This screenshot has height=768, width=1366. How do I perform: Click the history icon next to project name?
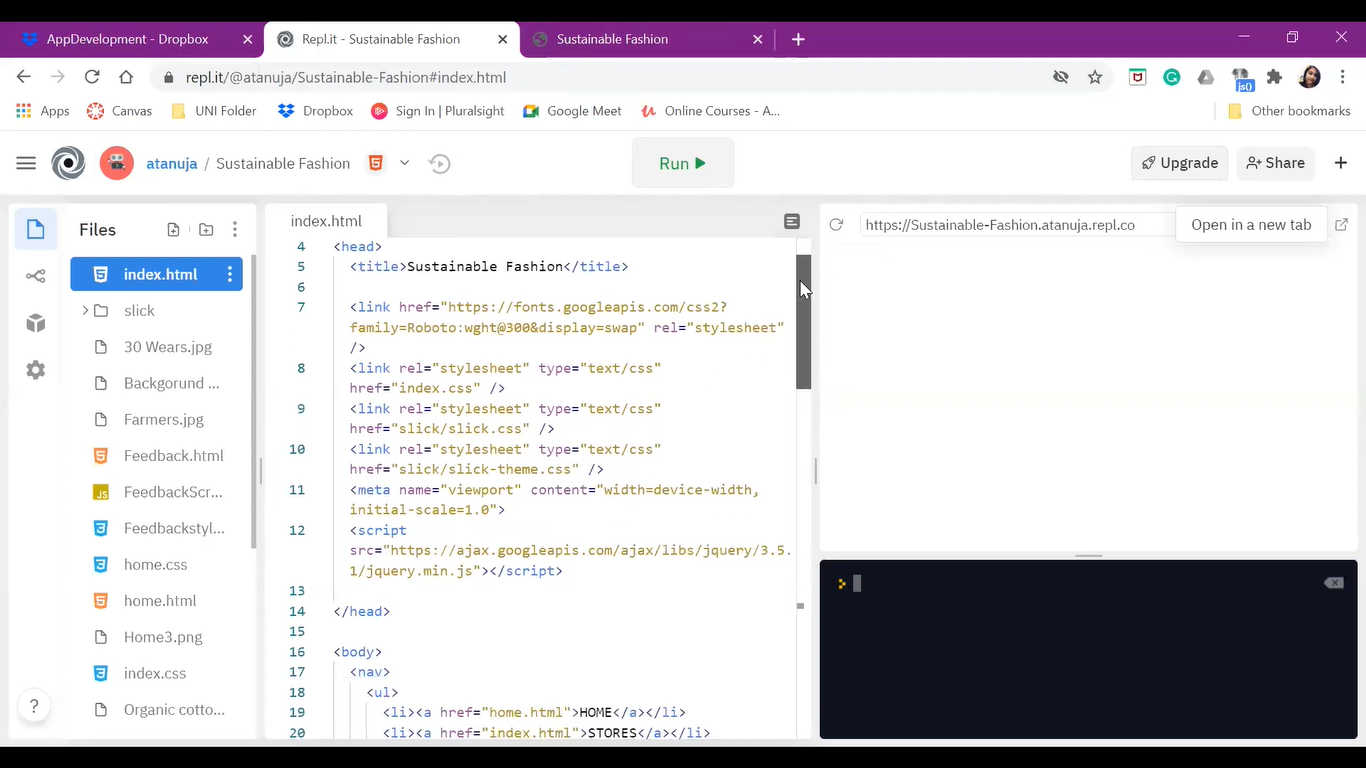tap(439, 163)
